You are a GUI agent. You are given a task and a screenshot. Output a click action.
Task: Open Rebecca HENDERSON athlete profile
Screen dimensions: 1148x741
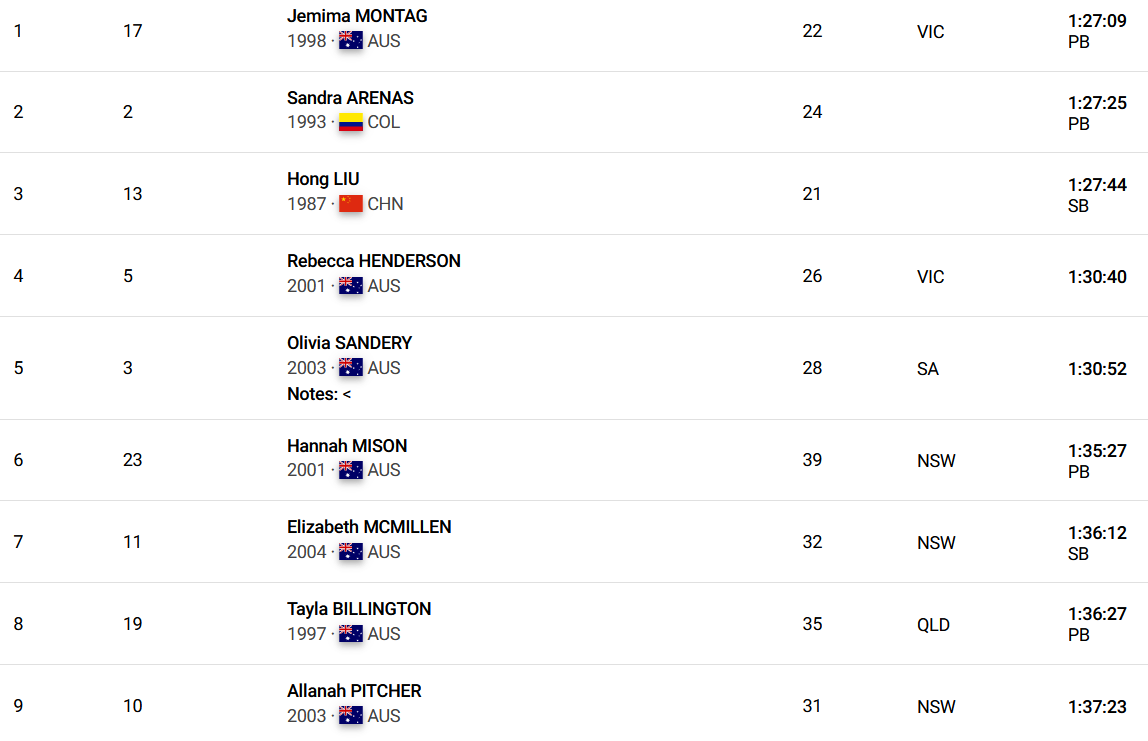point(373,261)
